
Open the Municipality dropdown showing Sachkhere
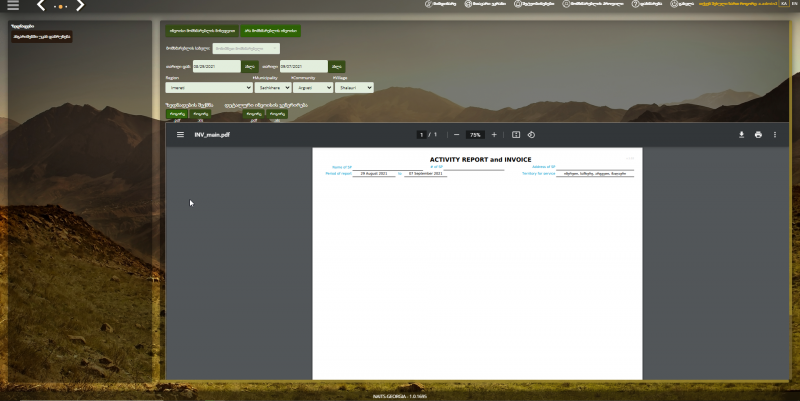[273, 88]
